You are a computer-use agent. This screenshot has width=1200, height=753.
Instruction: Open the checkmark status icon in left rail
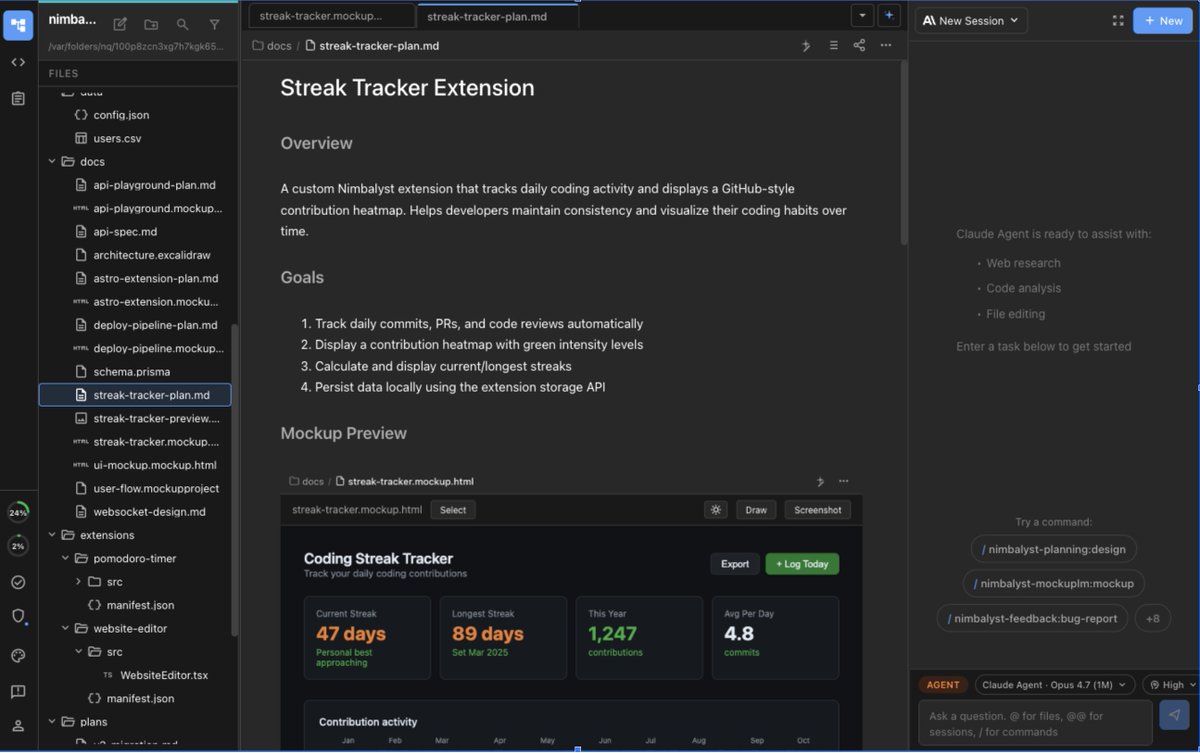18,582
